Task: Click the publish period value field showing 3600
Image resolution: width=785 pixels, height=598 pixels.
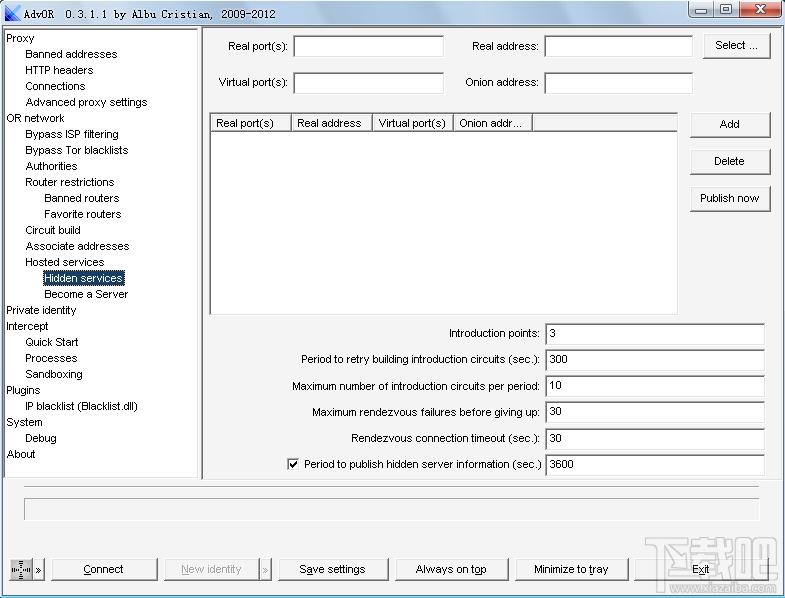Action: (x=655, y=464)
